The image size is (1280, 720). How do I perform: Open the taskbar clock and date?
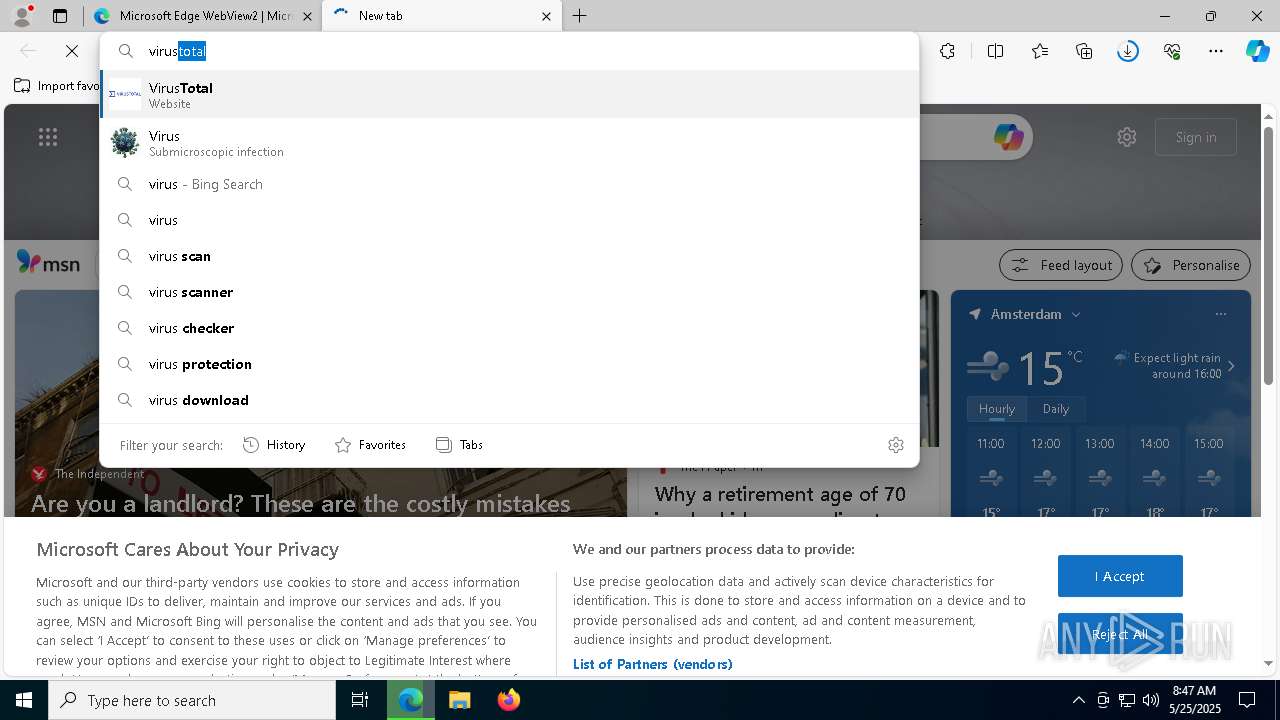(1194, 700)
